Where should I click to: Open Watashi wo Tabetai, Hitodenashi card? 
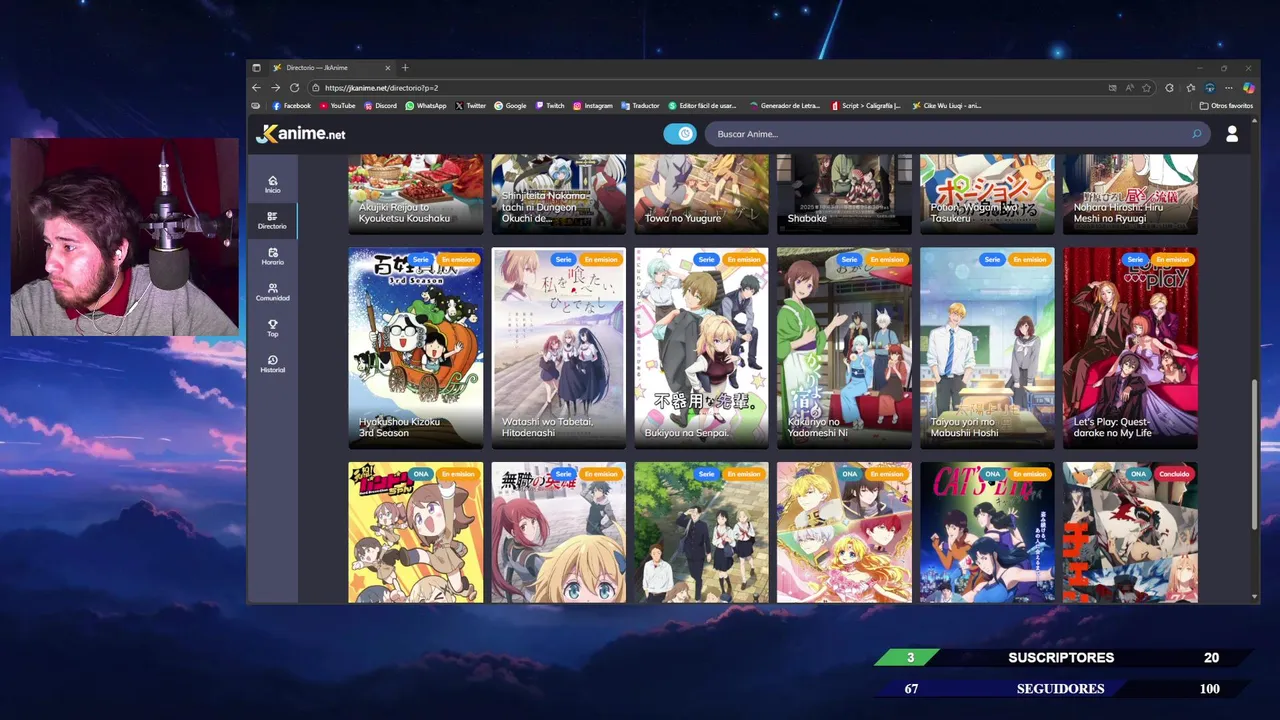click(x=558, y=347)
